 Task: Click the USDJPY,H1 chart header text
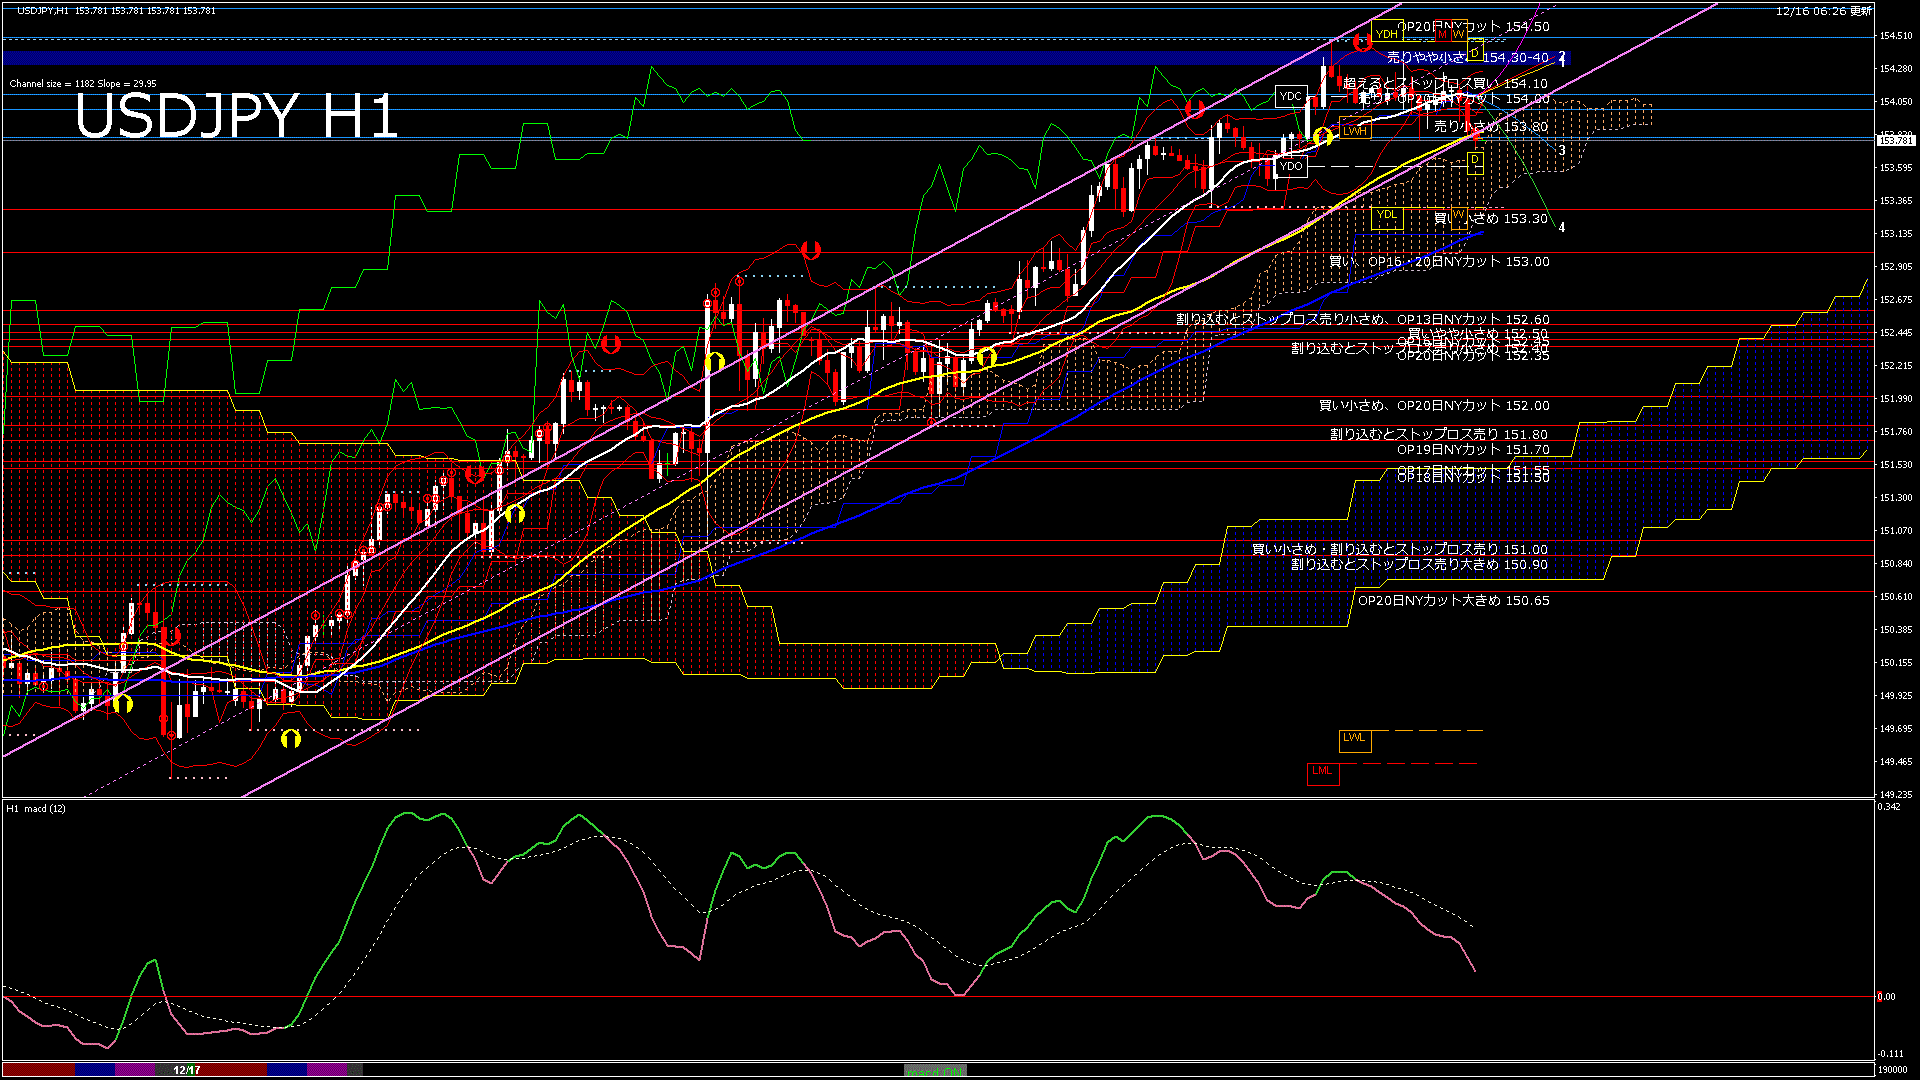coord(42,10)
